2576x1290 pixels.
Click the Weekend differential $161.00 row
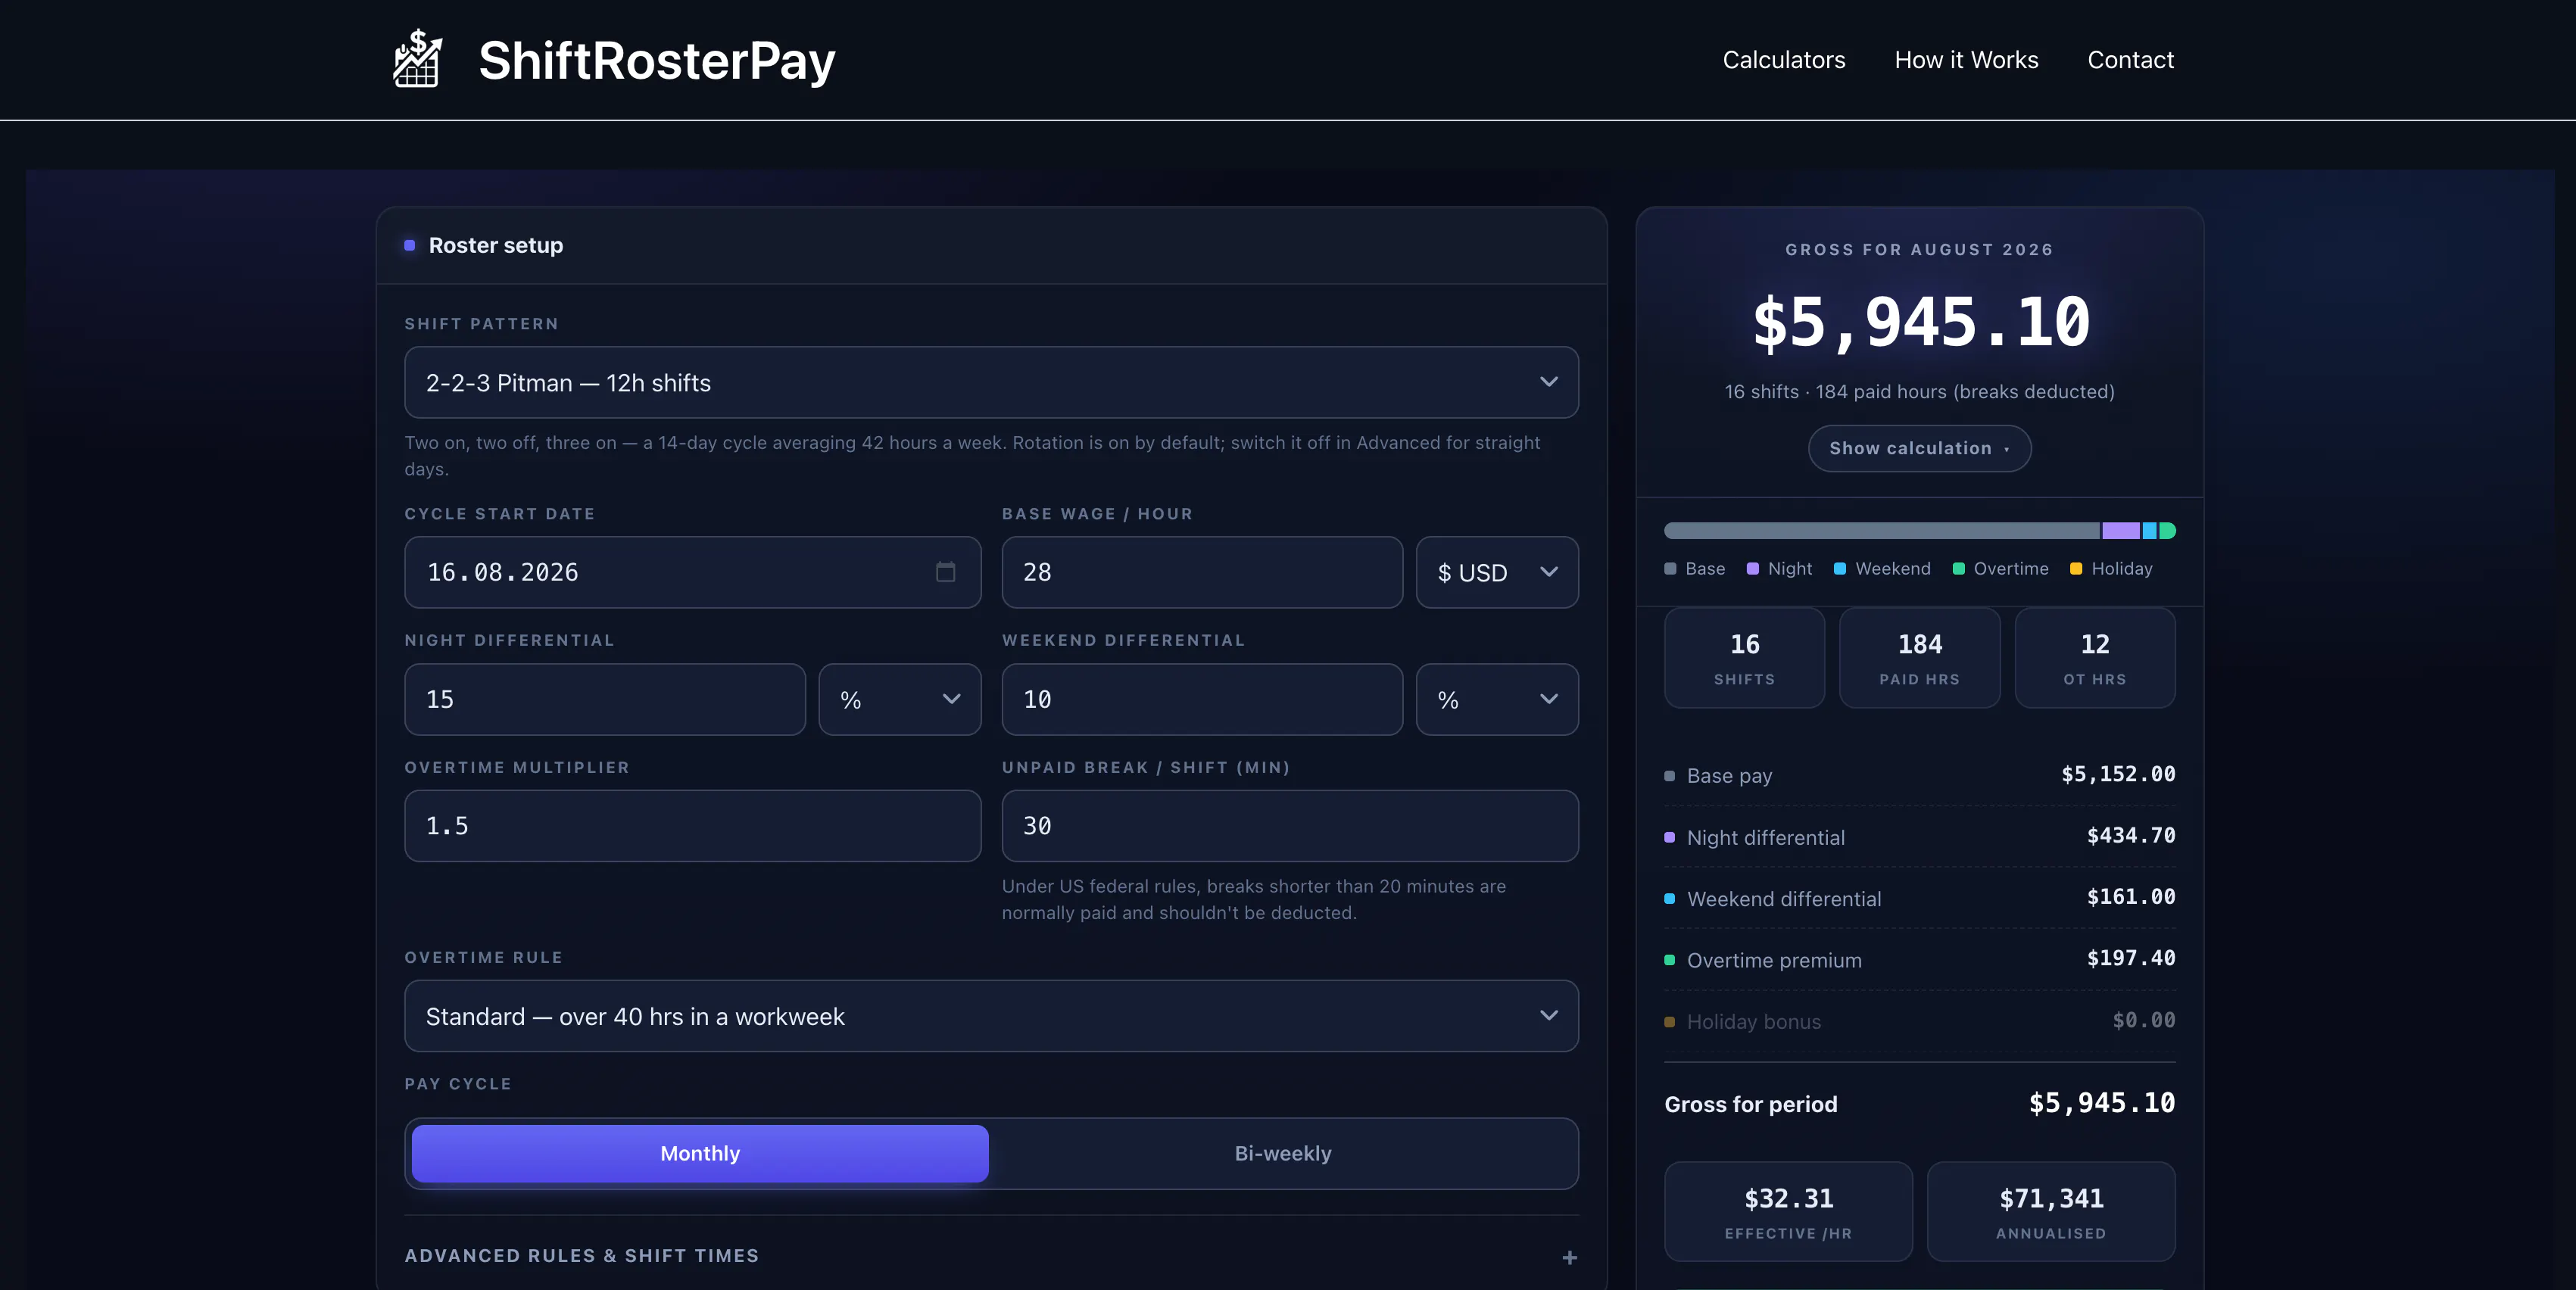click(1919, 898)
